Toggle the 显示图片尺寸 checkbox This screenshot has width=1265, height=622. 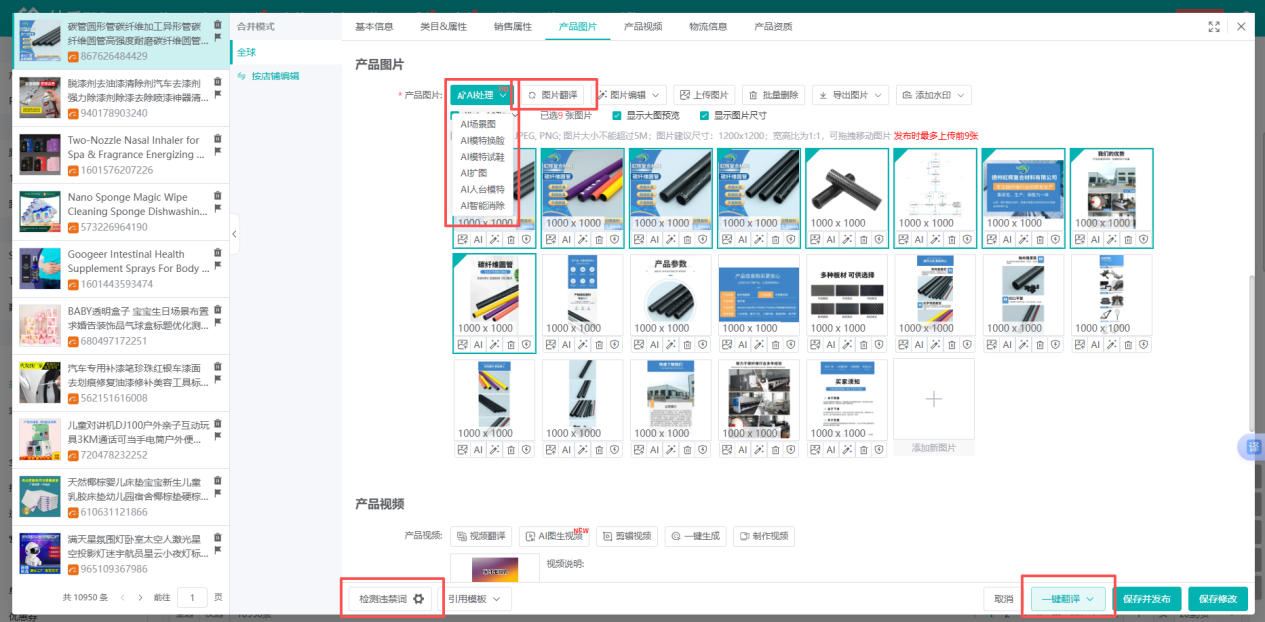click(x=705, y=116)
